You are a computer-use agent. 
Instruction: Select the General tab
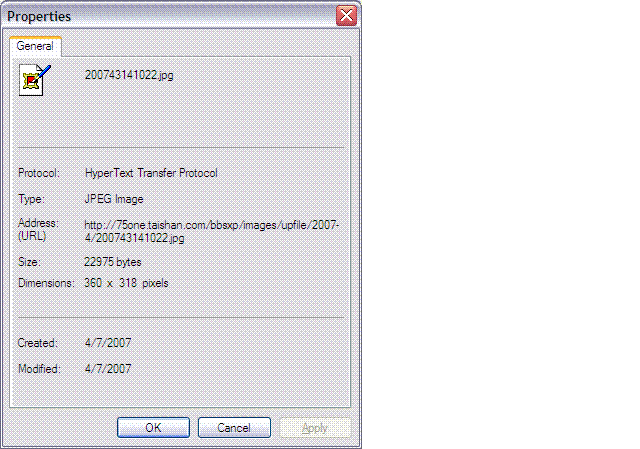click(35, 46)
